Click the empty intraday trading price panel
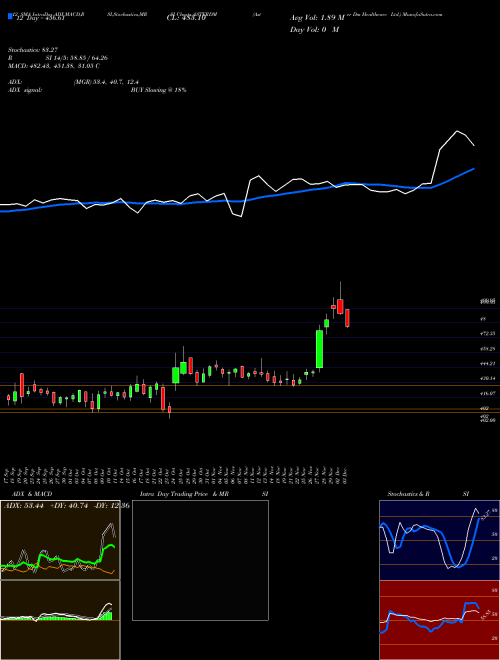The height and width of the screenshot is (660, 500). (200, 560)
